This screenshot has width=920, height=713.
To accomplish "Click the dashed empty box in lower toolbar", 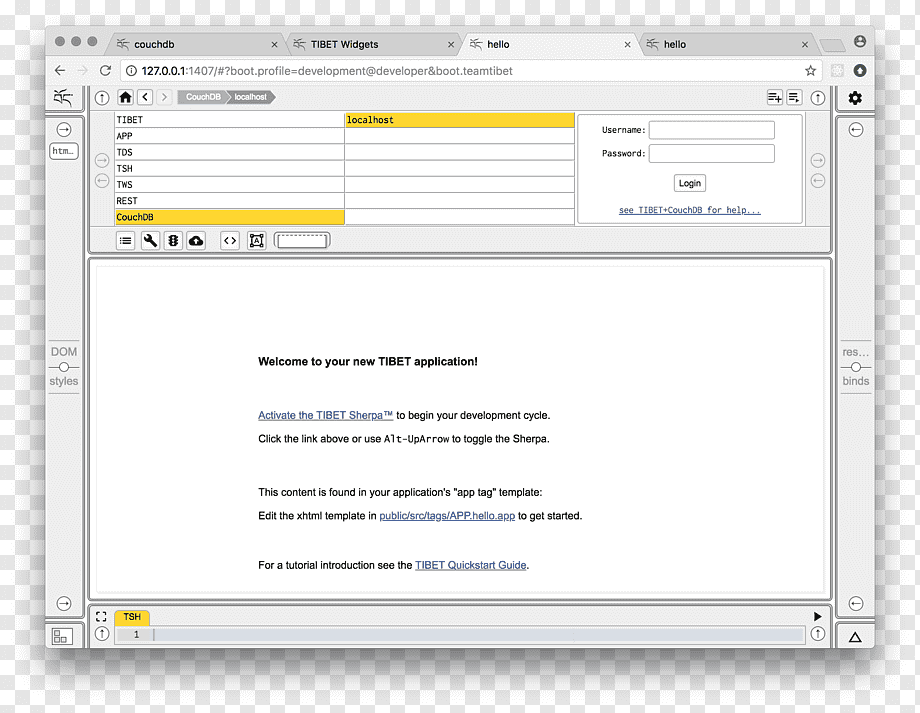I will pos(302,241).
